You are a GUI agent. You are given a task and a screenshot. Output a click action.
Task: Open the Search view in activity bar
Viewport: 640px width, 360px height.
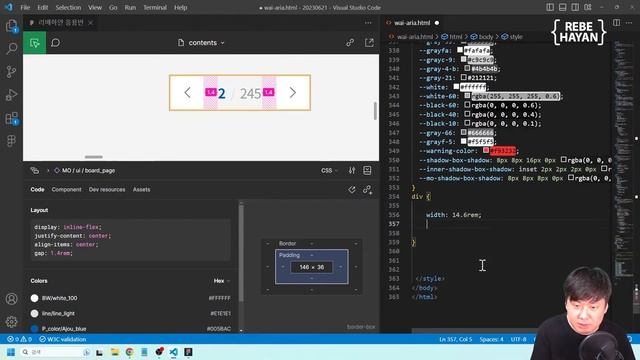point(11,49)
